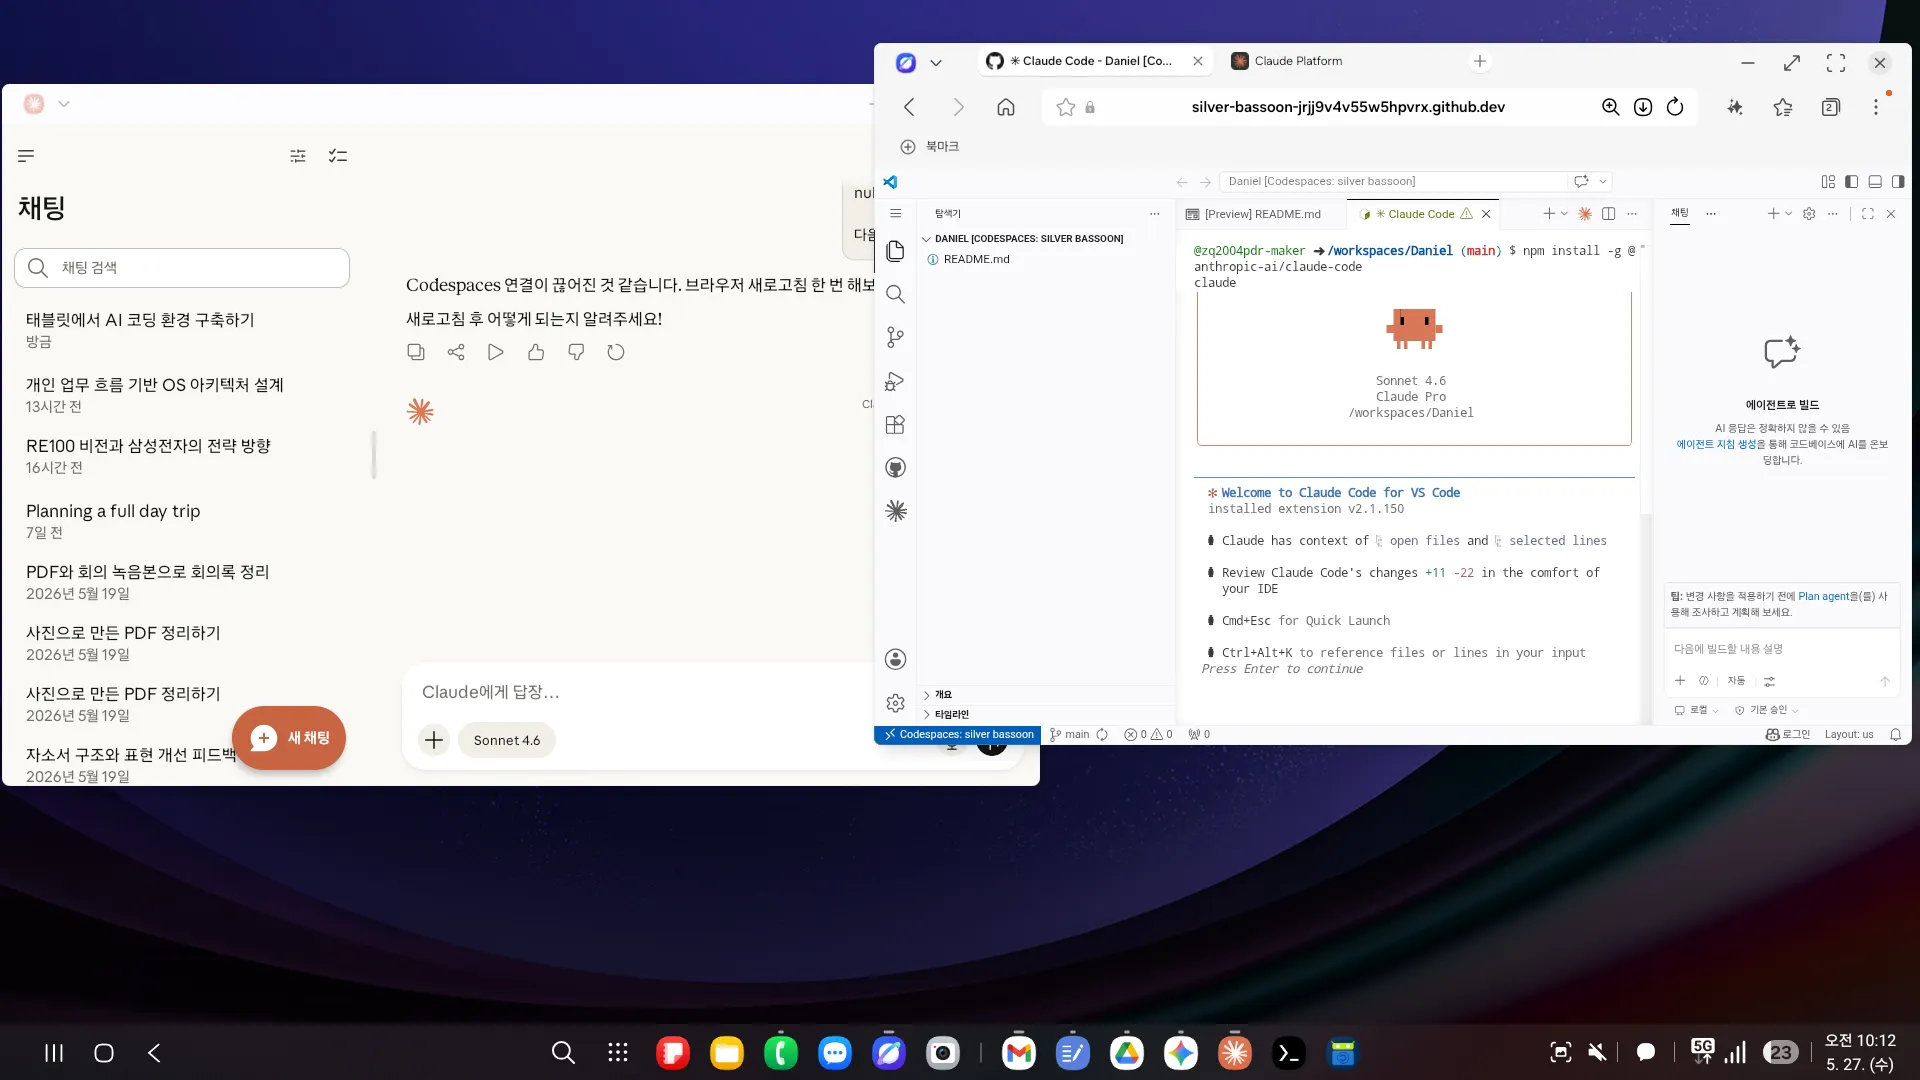The height and width of the screenshot is (1080, 1920).
Task: Give thumbs down to Claude response
Action: click(576, 352)
